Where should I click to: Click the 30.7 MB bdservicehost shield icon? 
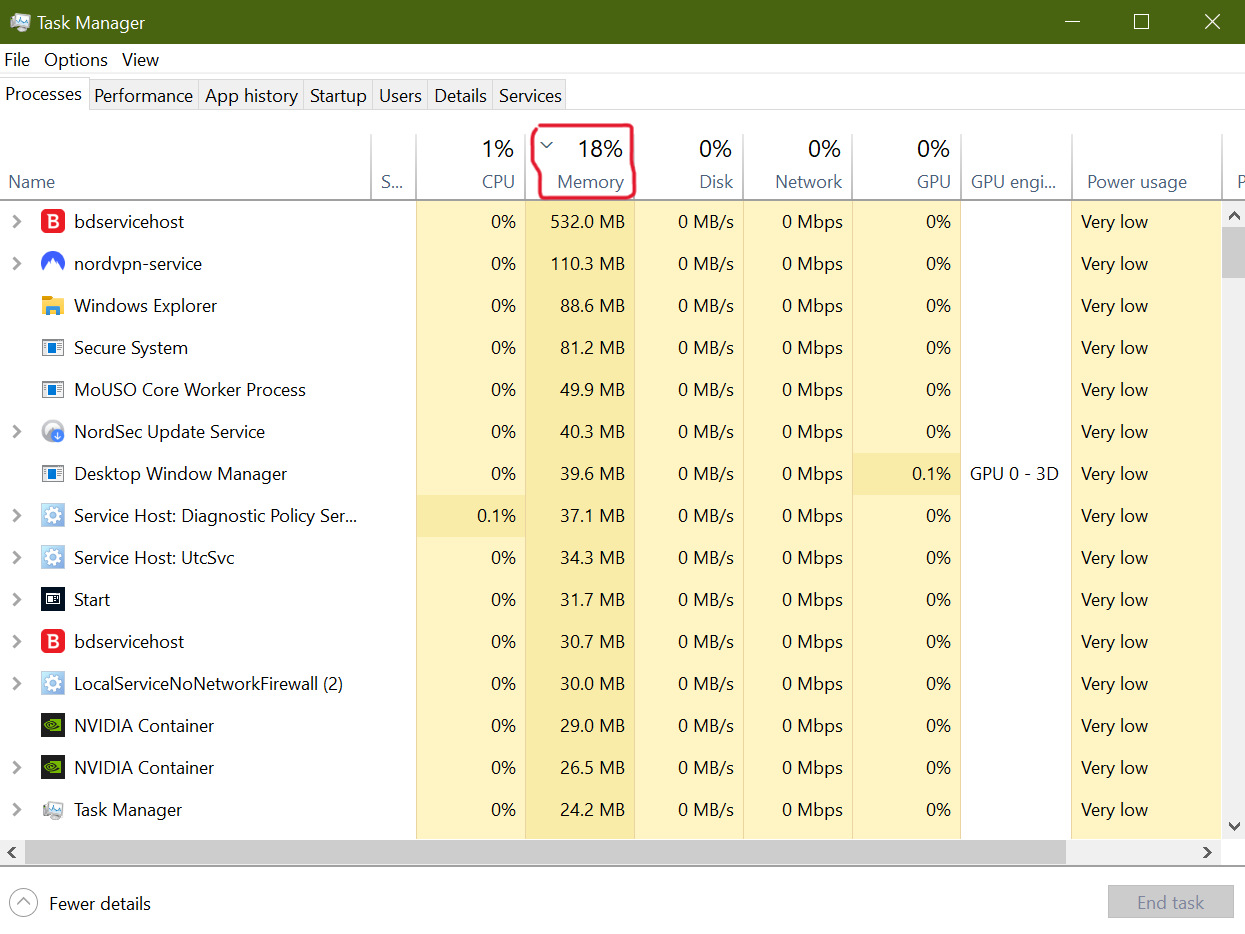click(53, 642)
